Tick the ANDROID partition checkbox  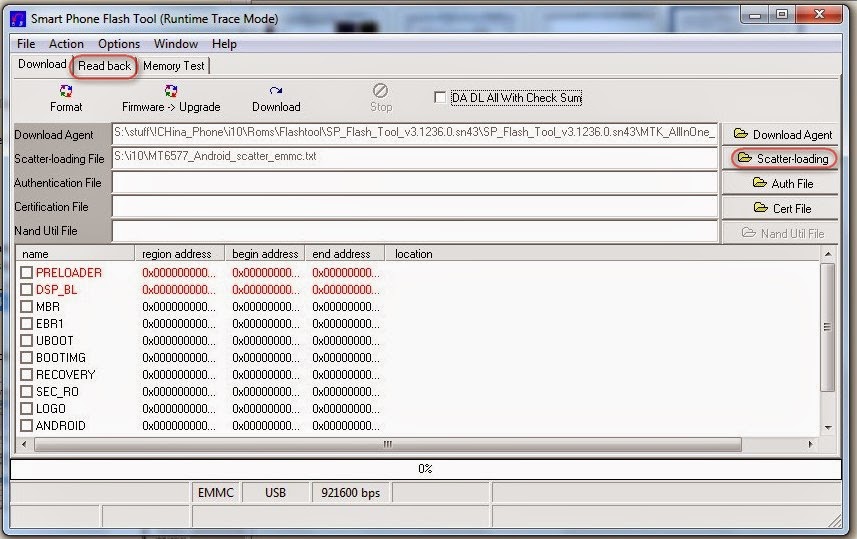(26, 425)
